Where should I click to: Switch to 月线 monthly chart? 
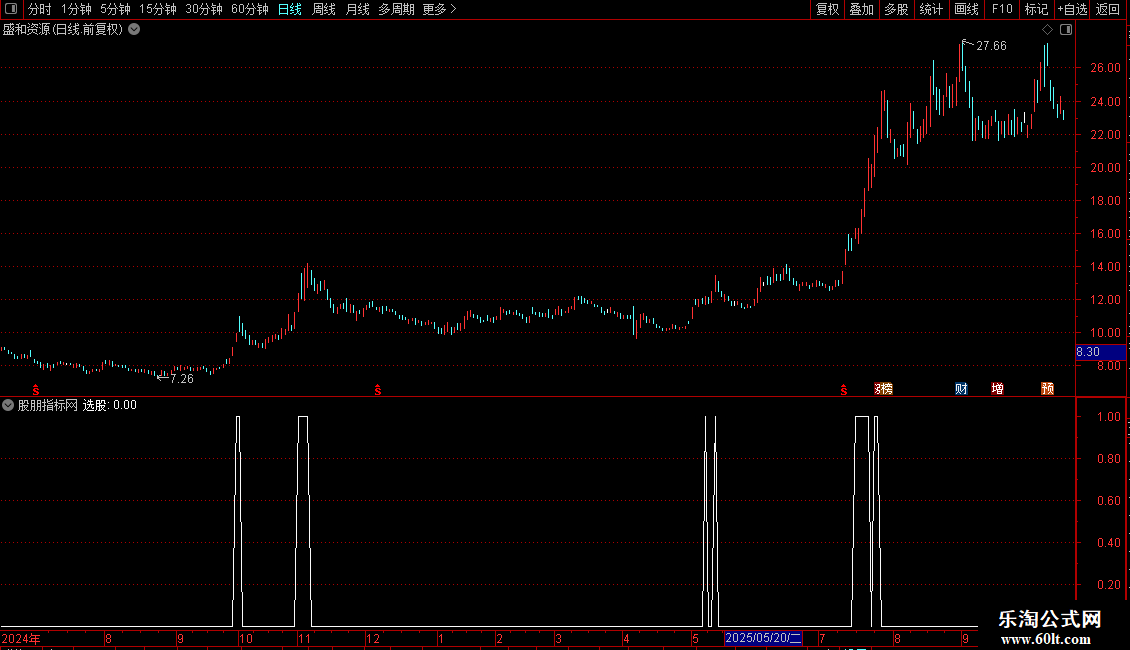pos(357,9)
